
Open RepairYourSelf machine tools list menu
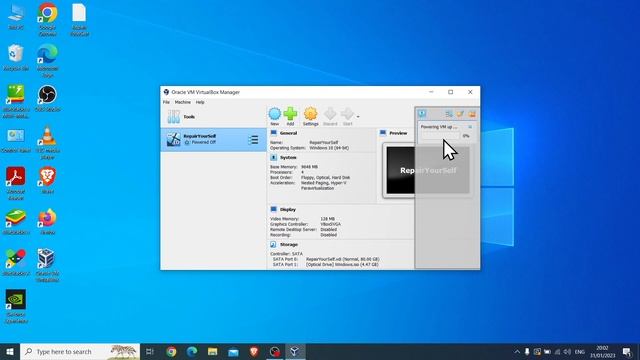[x=253, y=140]
